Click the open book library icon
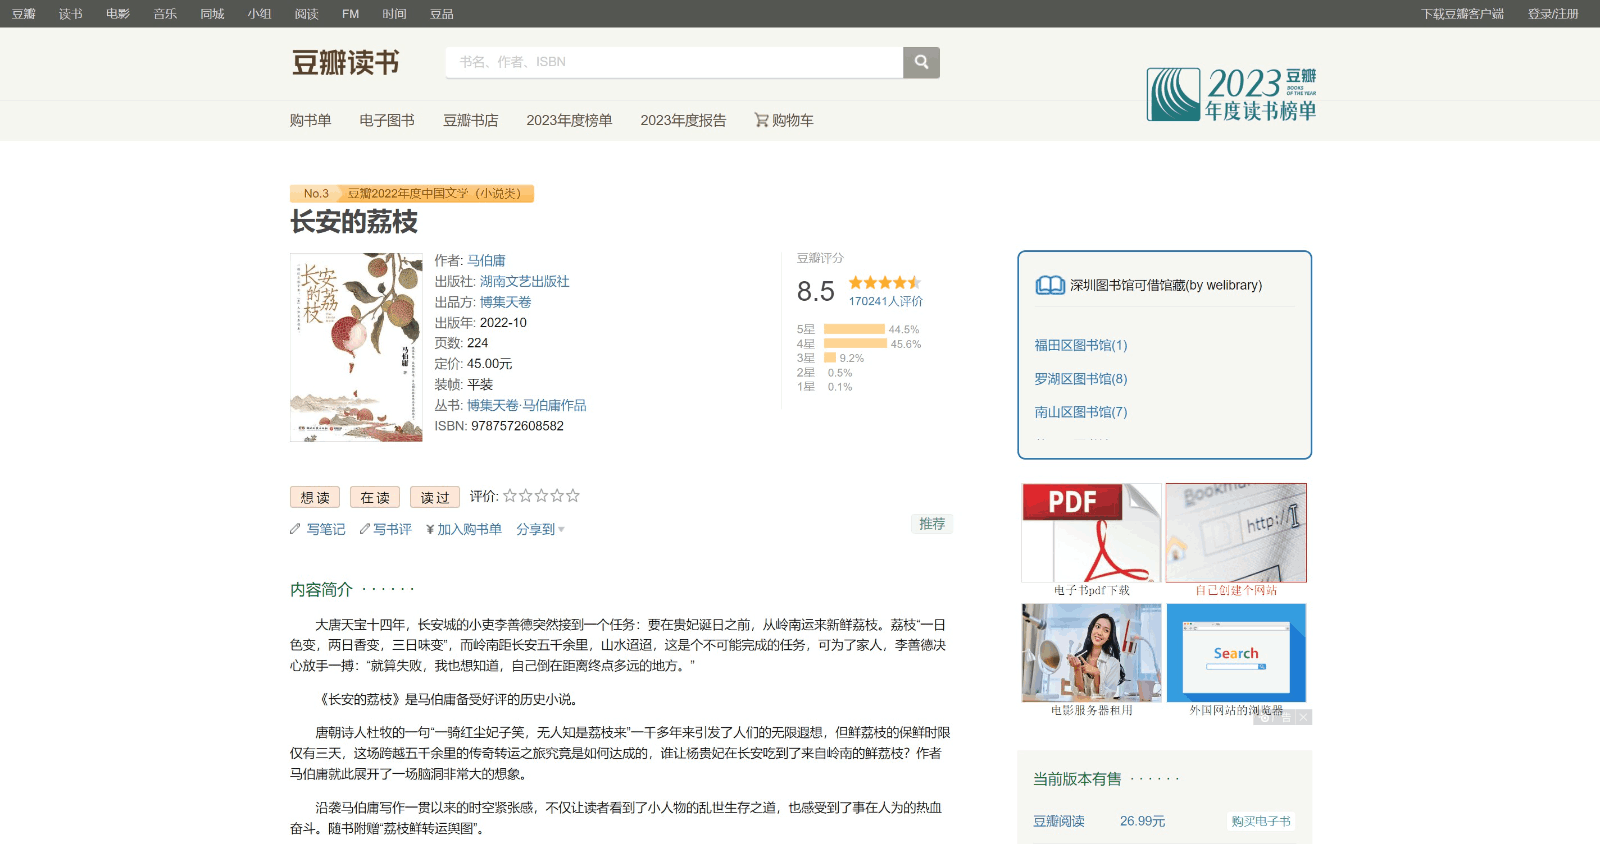Image resolution: width=1600 pixels, height=844 pixels. [1050, 285]
